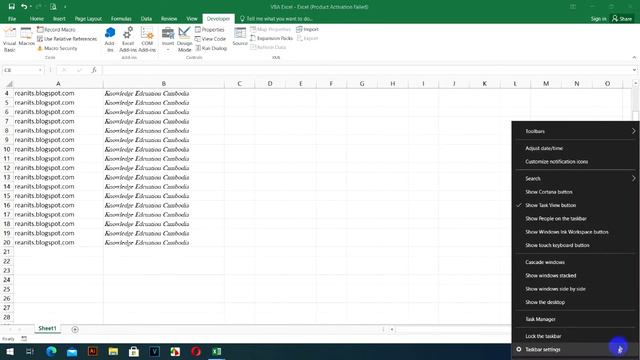Click View Code
This screenshot has width=640, height=360.
coord(210,39)
